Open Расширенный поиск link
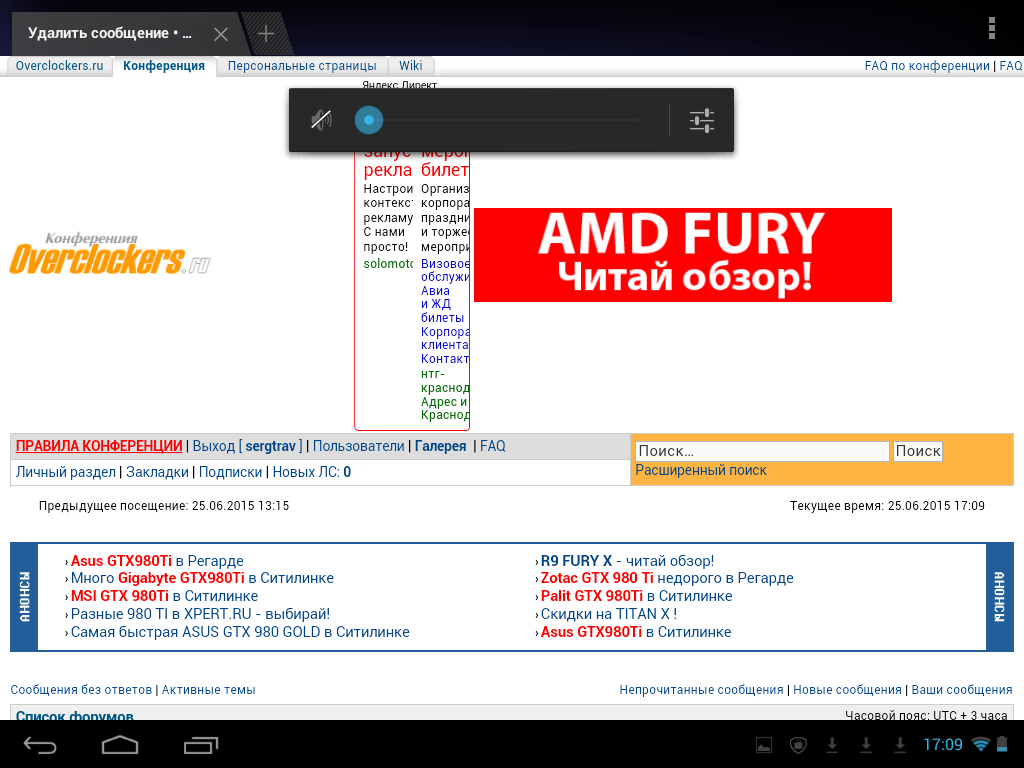1024x768 pixels. (701, 470)
